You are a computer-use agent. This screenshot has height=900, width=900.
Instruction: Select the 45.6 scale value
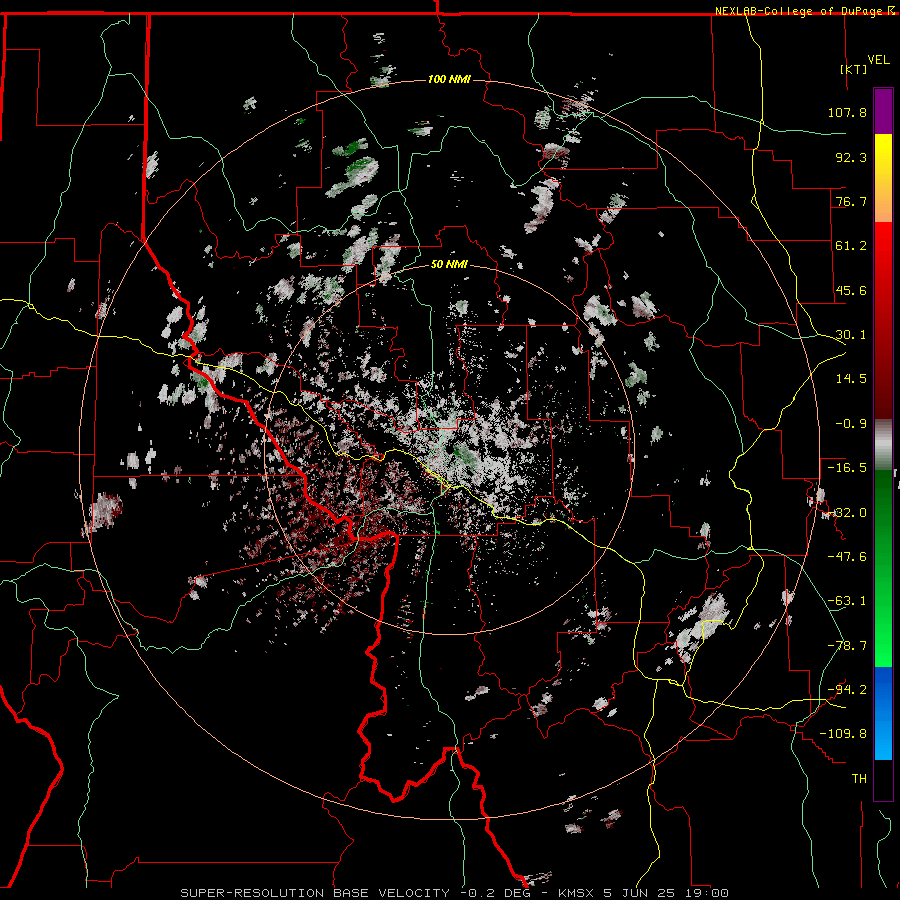851,290
